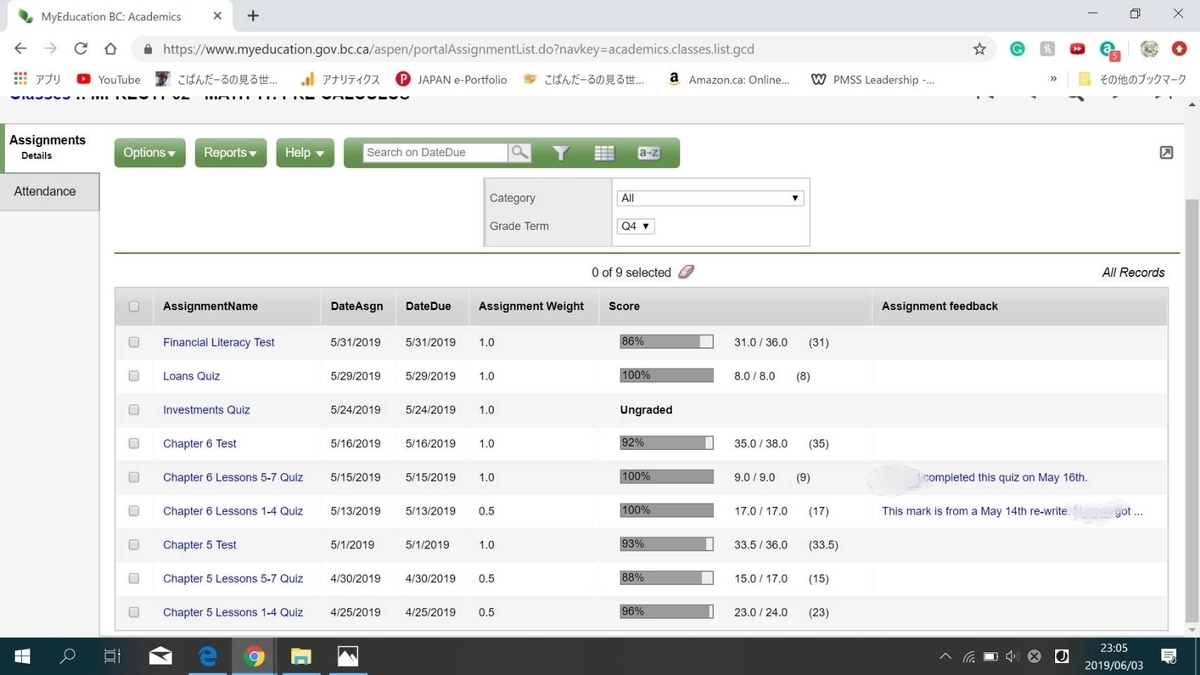The height and width of the screenshot is (675, 1200).
Task: Open Windows search from taskbar
Action: [x=68, y=656]
